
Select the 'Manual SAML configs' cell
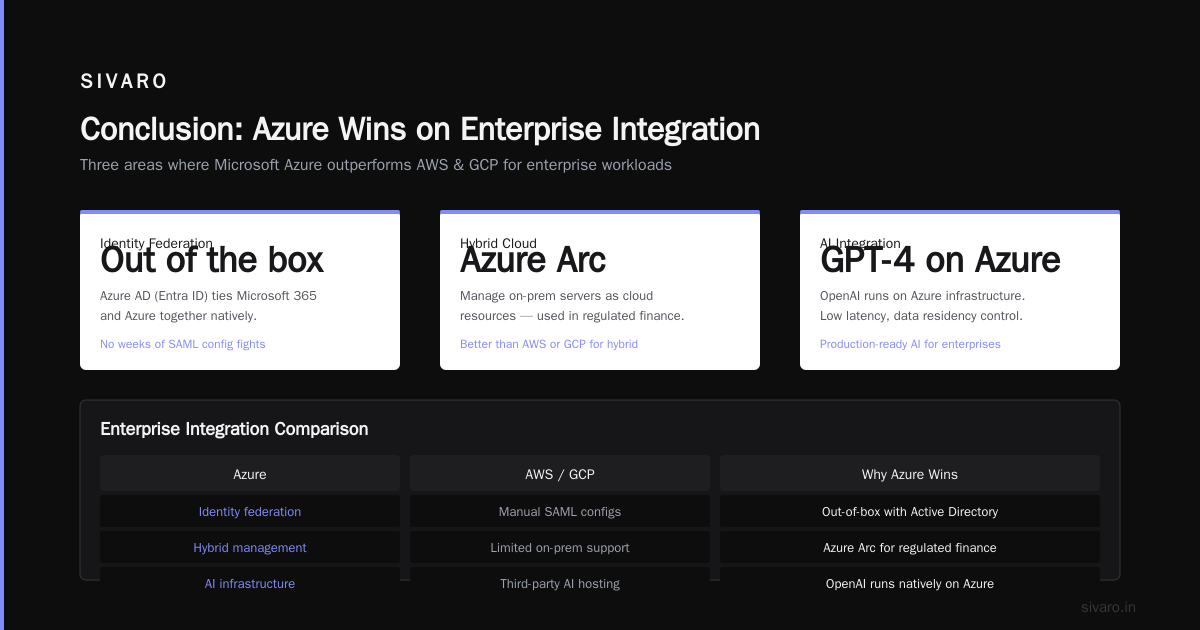(560, 512)
